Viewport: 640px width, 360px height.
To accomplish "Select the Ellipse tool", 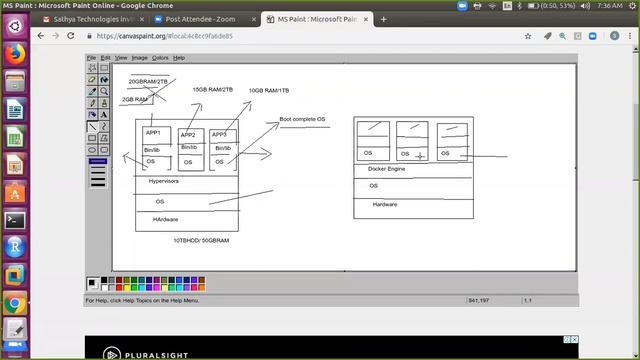I will click(92, 150).
